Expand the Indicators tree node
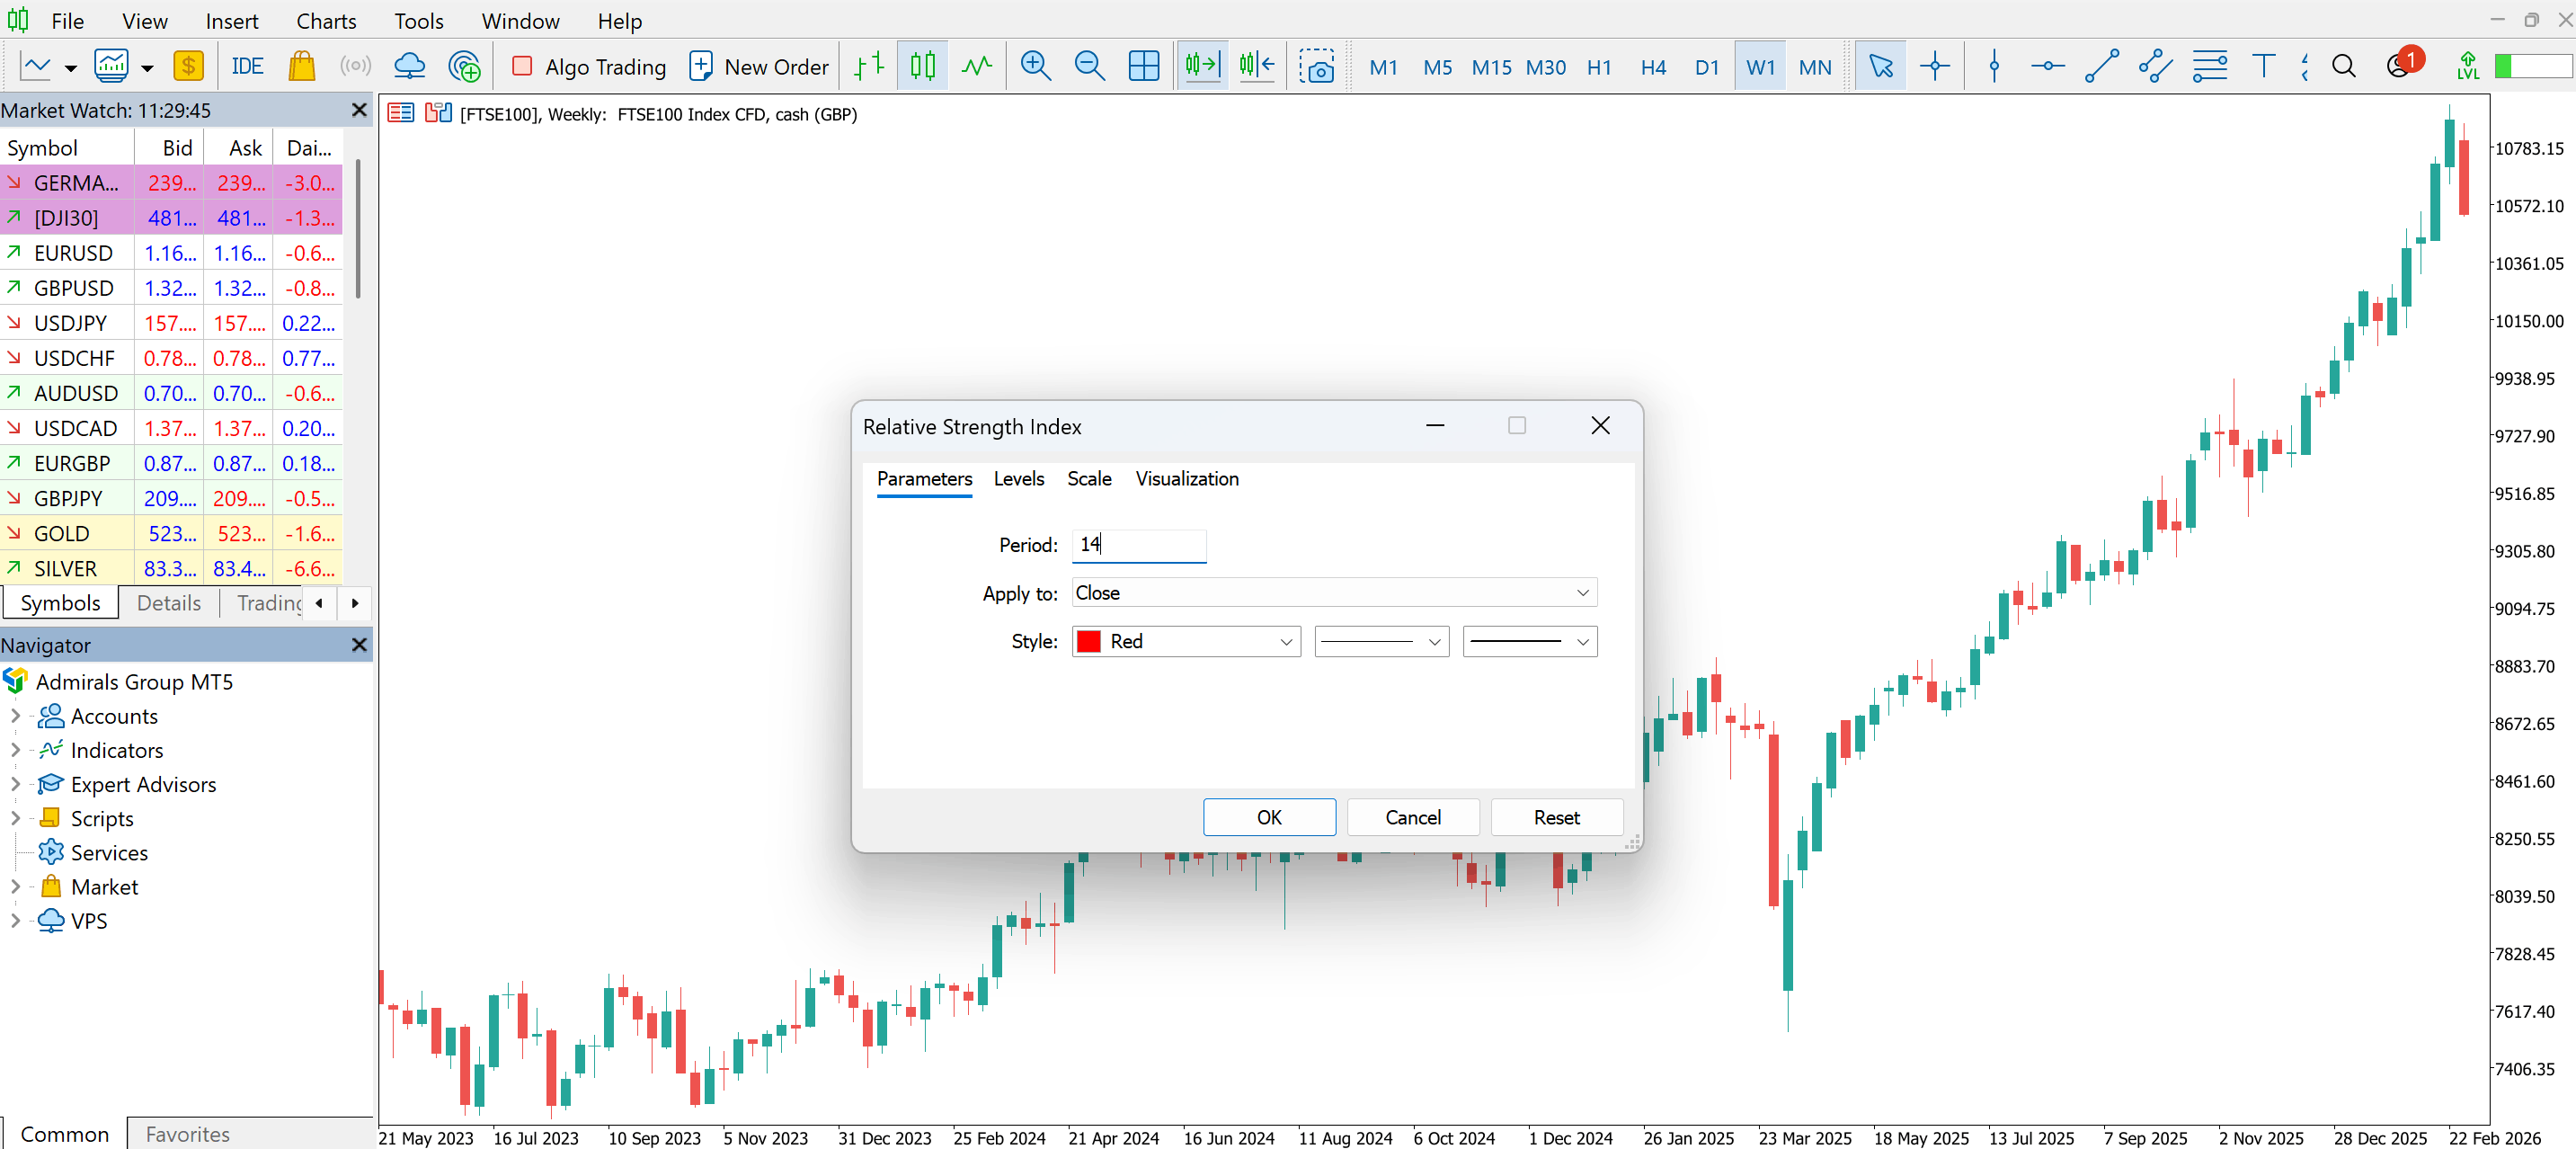This screenshot has width=2576, height=1149. point(15,750)
